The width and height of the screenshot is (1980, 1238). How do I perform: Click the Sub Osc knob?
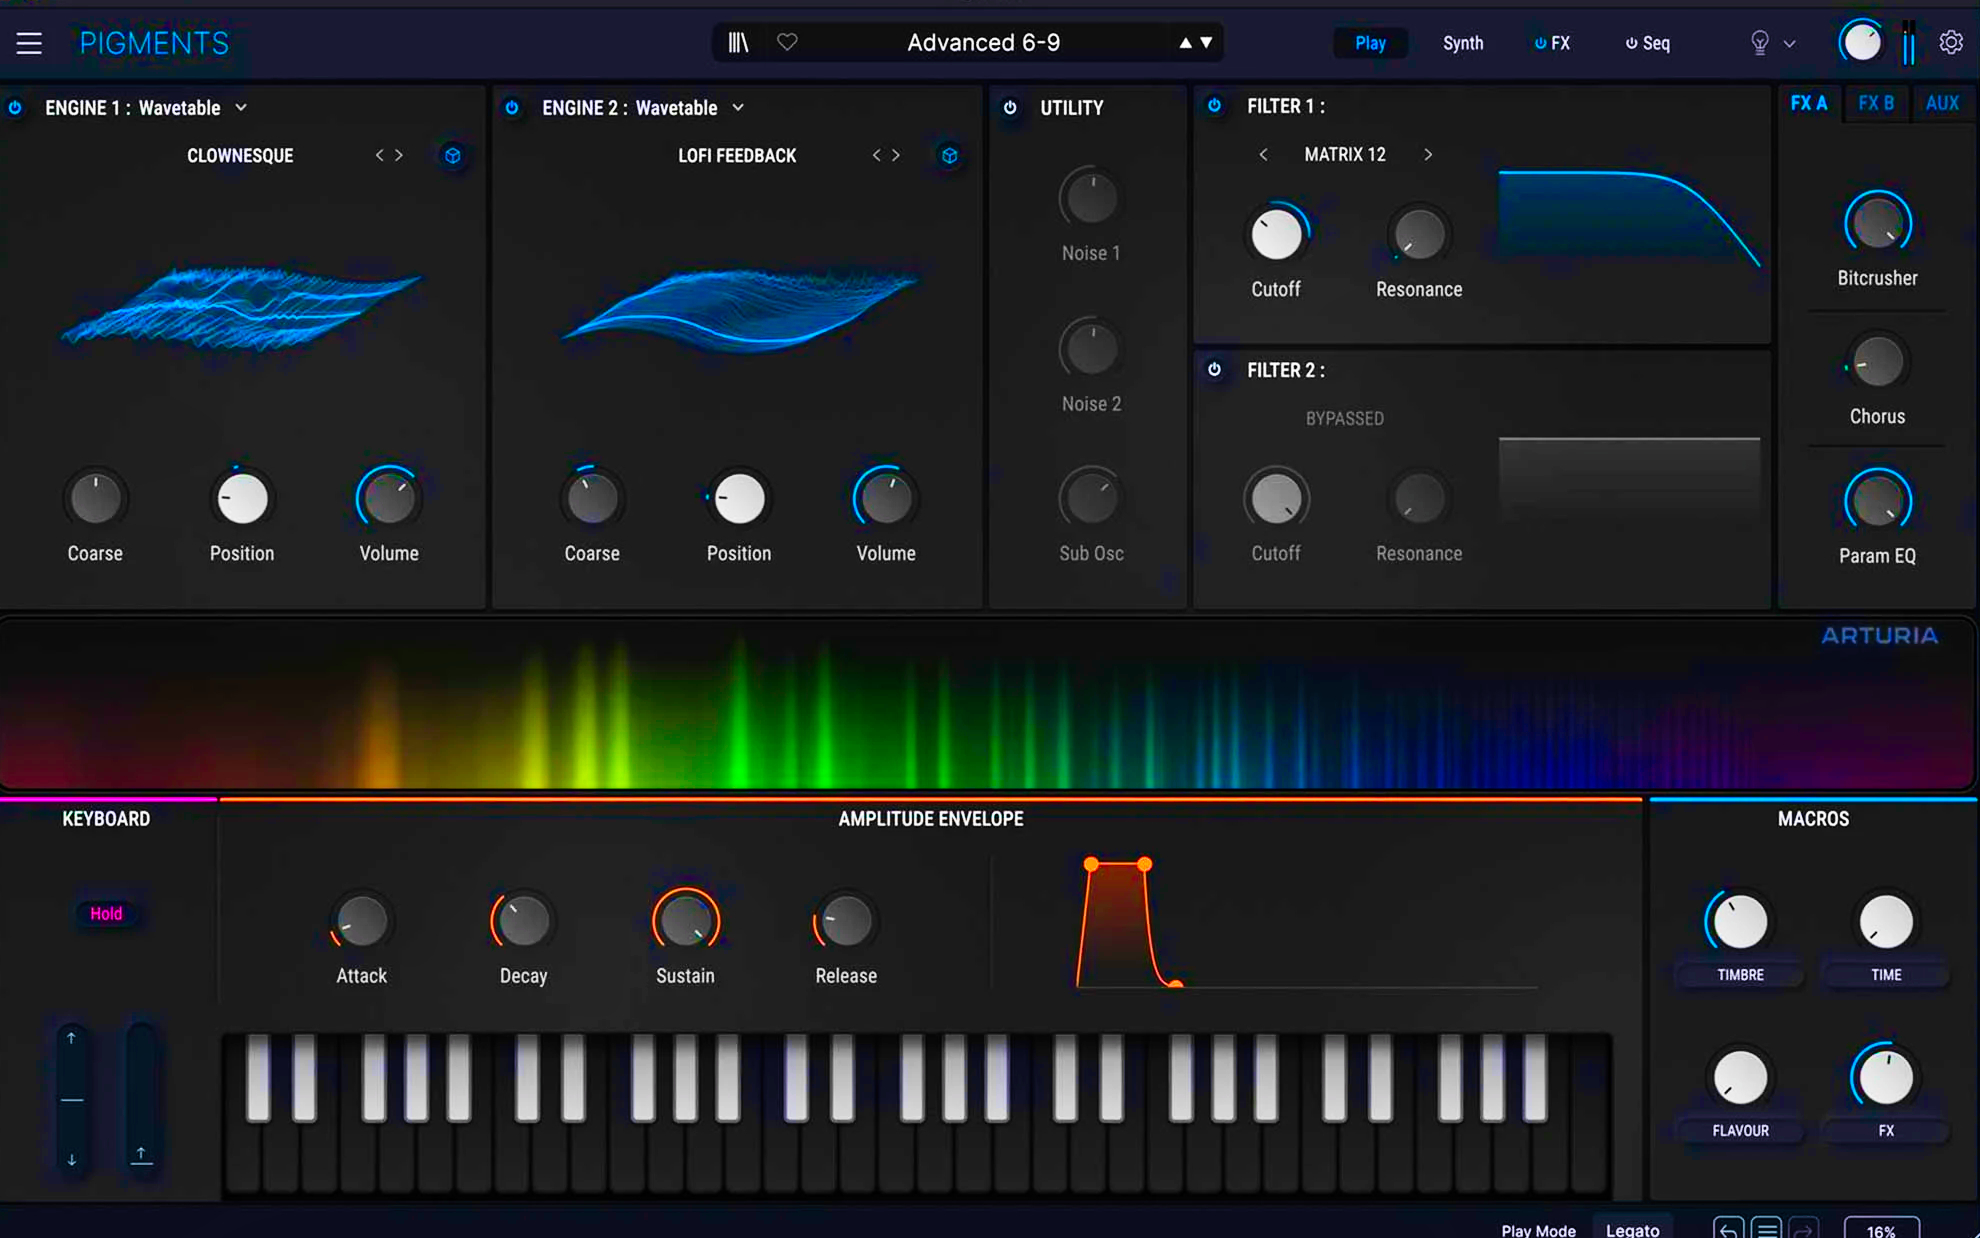(x=1091, y=498)
